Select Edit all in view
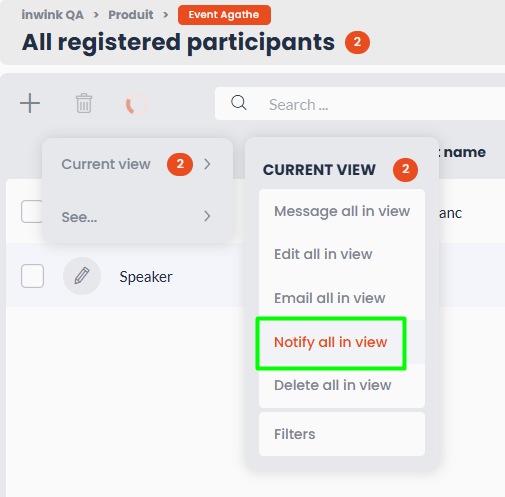The image size is (505, 497). pos(342,254)
